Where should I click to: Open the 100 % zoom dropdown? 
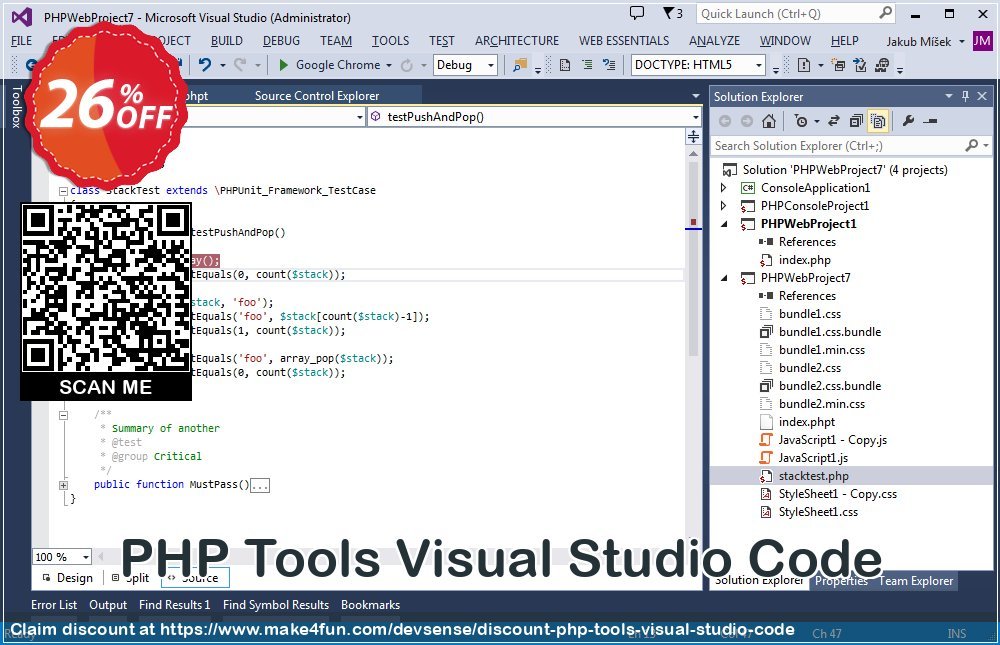pos(85,557)
